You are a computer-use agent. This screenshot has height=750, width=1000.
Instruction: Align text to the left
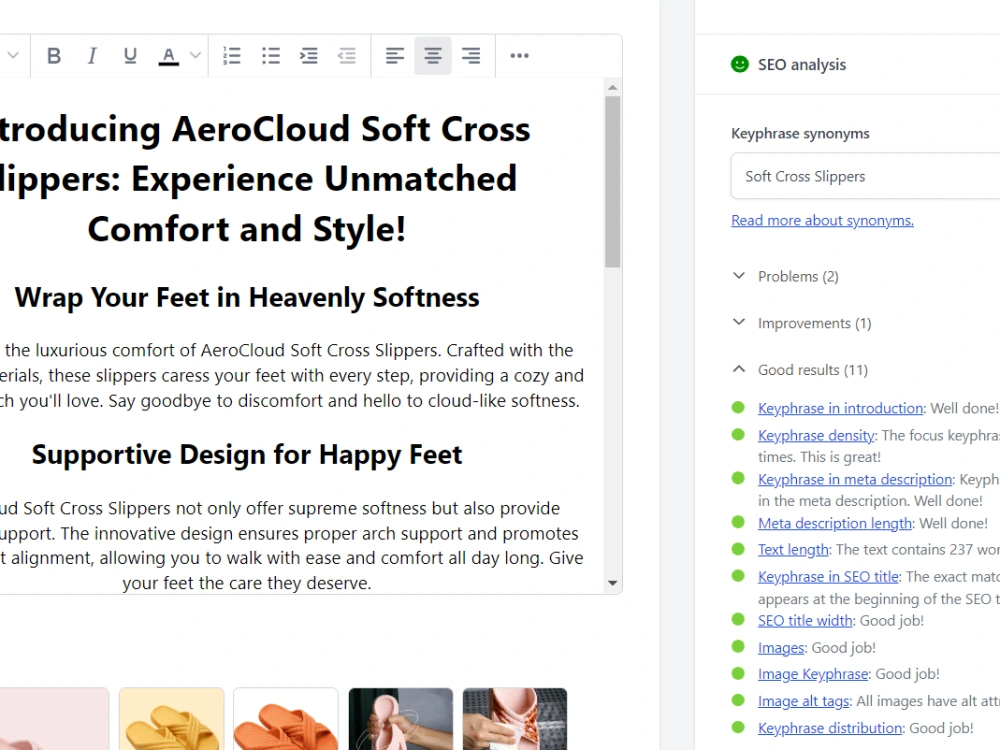coord(395,55)
